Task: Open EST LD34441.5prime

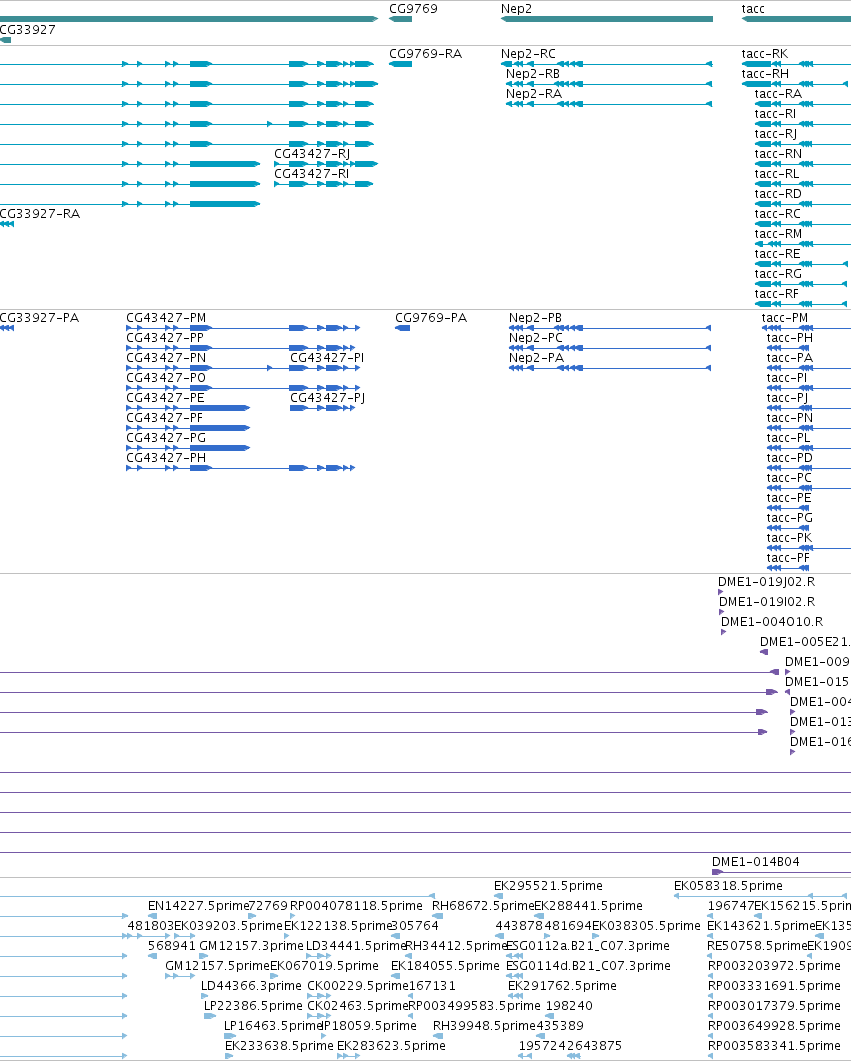Action: point(356,945)
